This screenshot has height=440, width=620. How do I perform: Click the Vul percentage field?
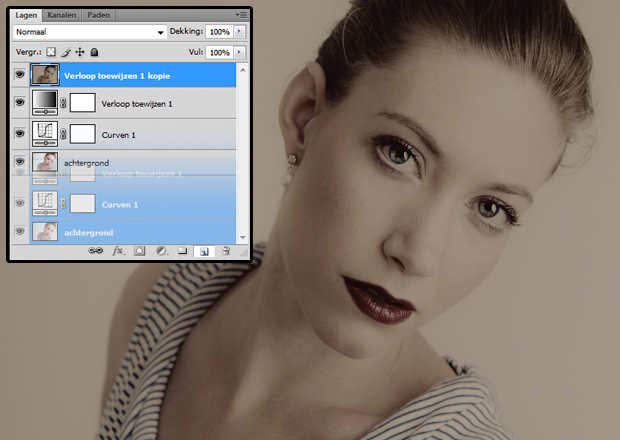pyautogui.click(x=219, y=53)
